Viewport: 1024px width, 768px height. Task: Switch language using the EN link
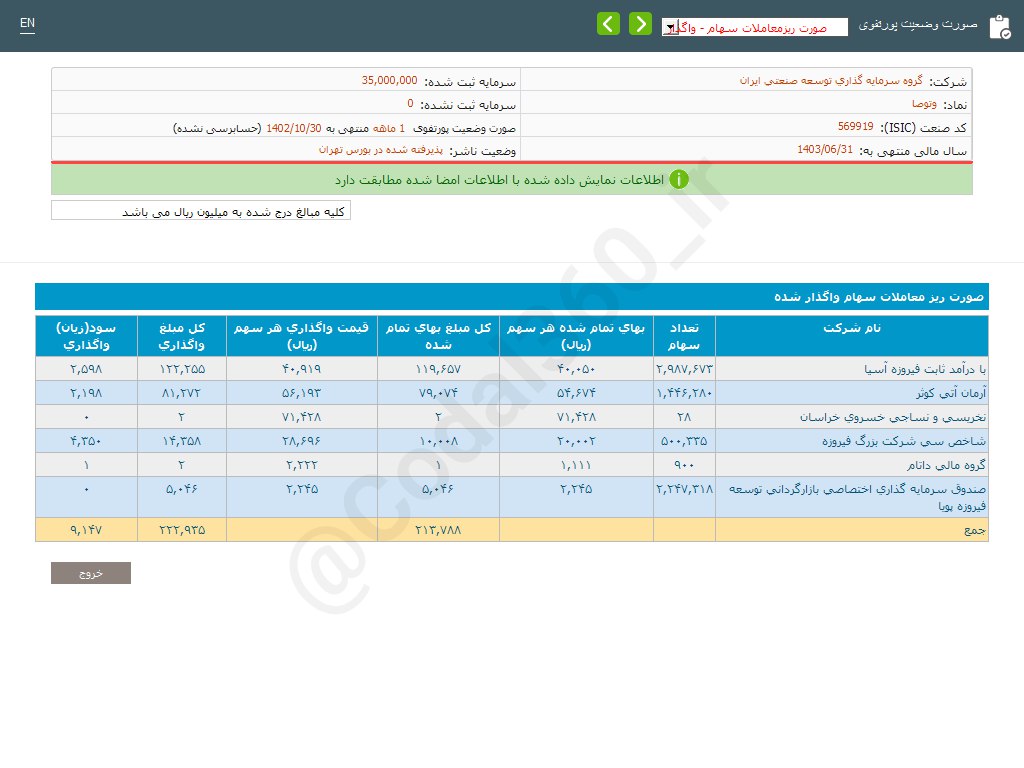pyautogui.click(x=27, y=22)
